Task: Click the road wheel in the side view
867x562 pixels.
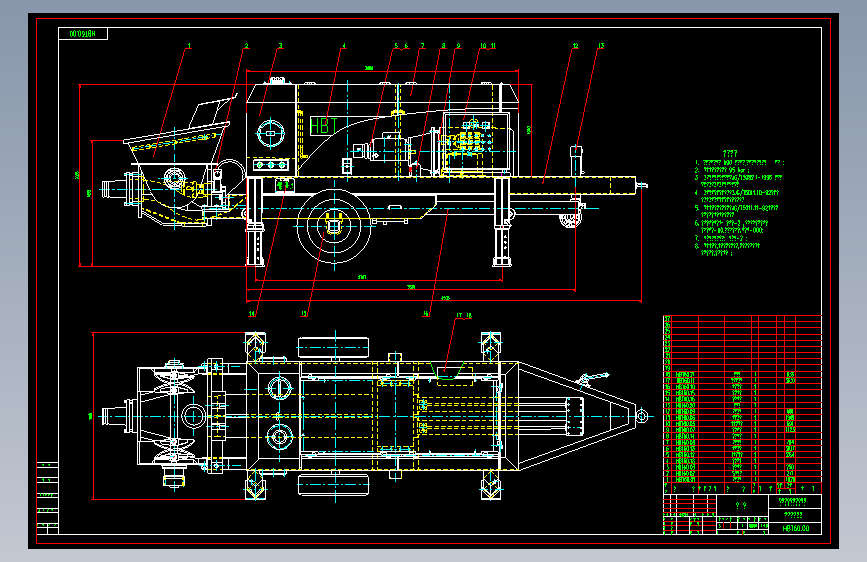Action: click(x=334, y=227)
